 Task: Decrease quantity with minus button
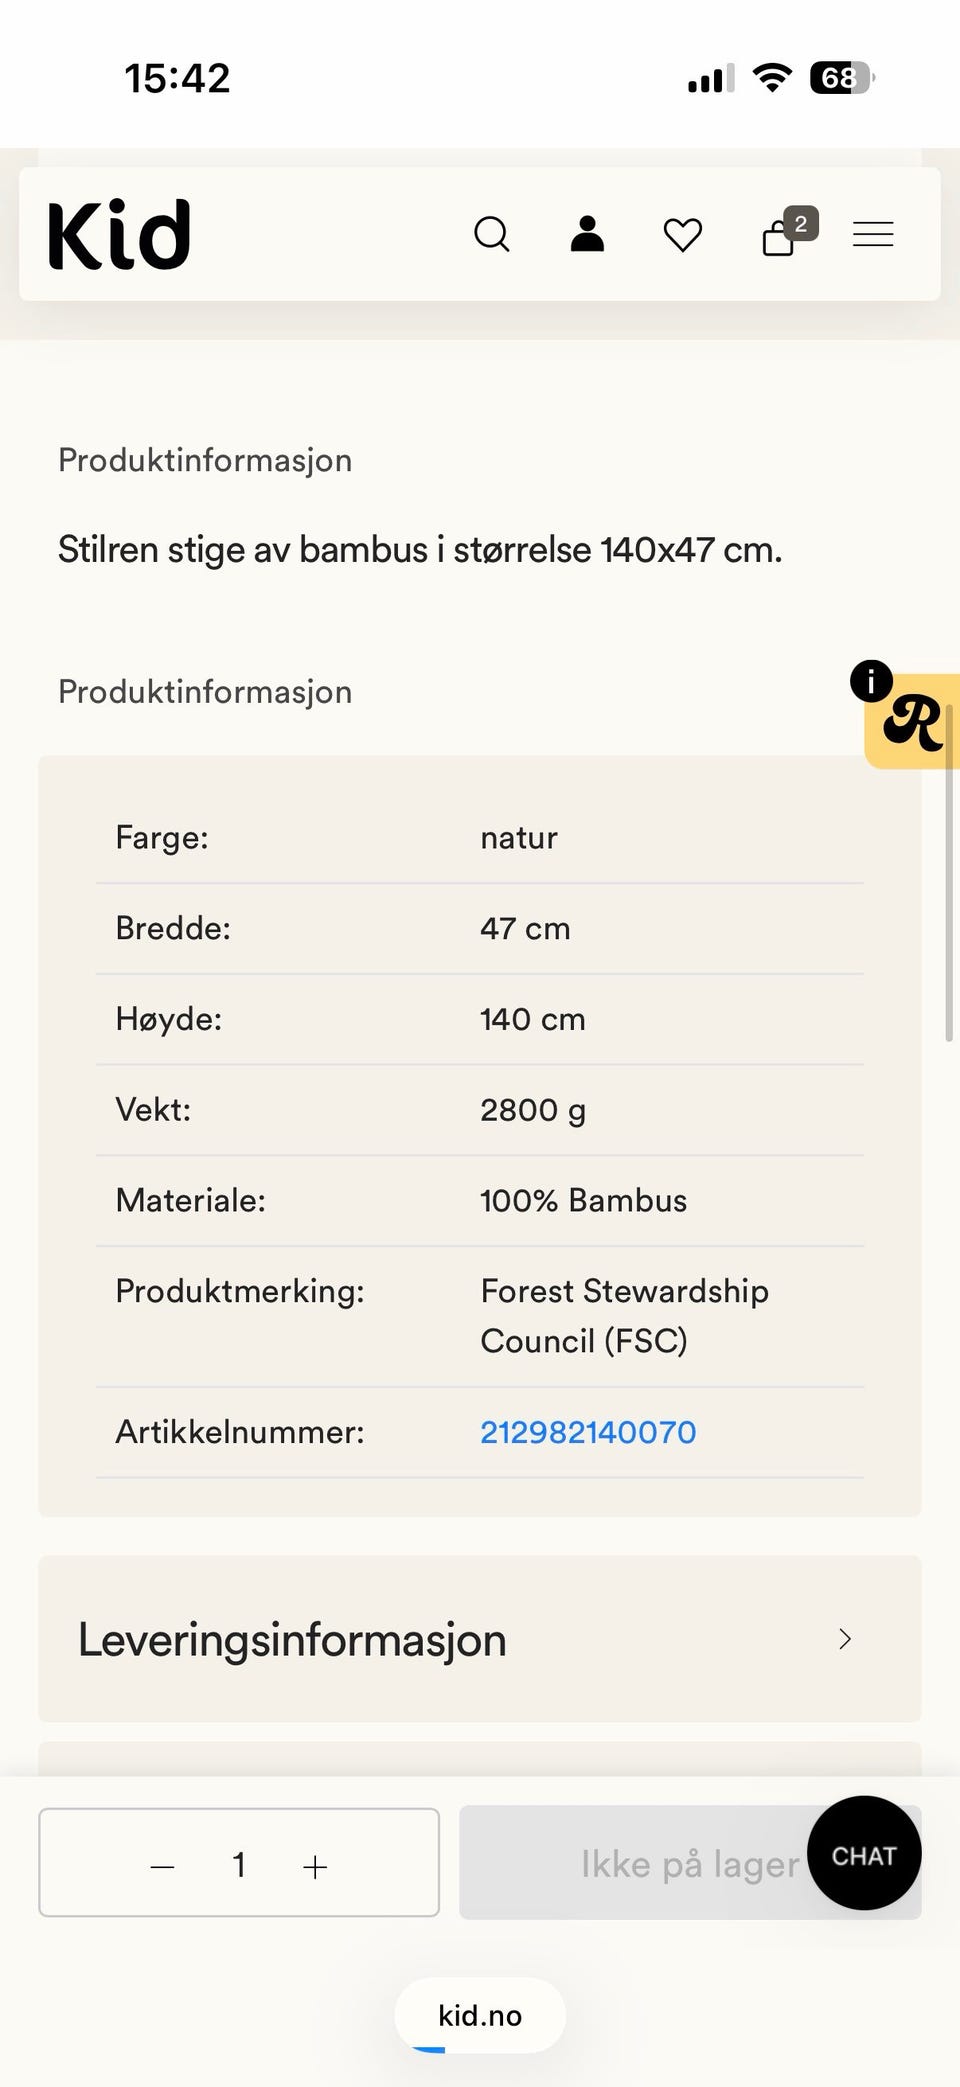click(x=163, y=1866)
